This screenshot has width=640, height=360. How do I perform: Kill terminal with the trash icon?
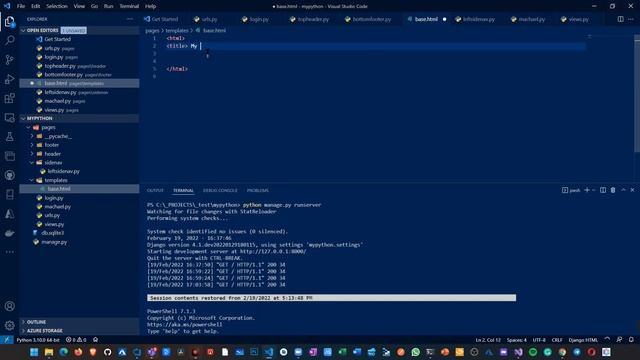[613, 190]
